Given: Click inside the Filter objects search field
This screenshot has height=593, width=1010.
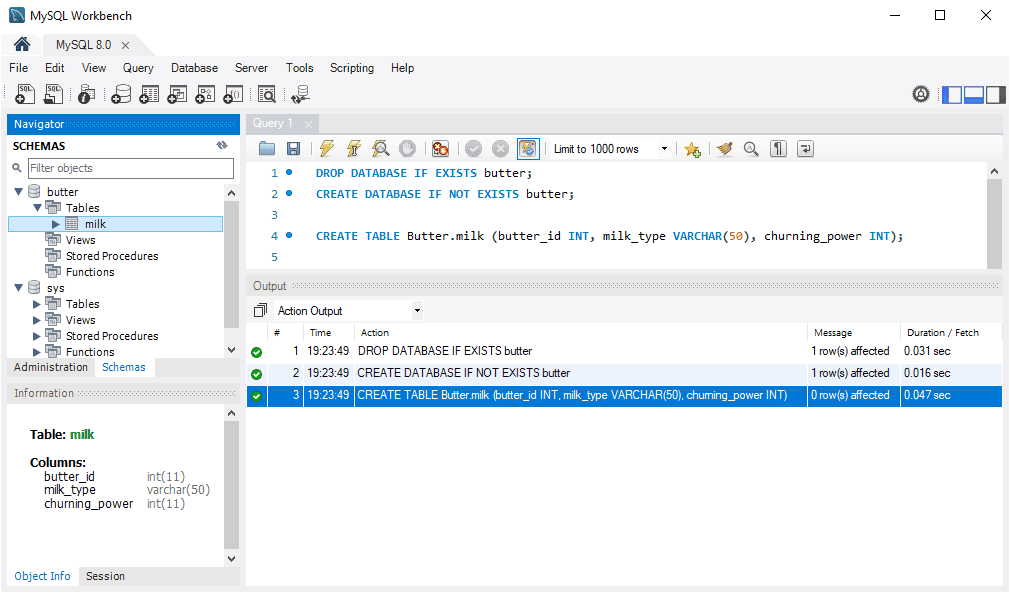Looking at the screenshot, I should 130,167.
